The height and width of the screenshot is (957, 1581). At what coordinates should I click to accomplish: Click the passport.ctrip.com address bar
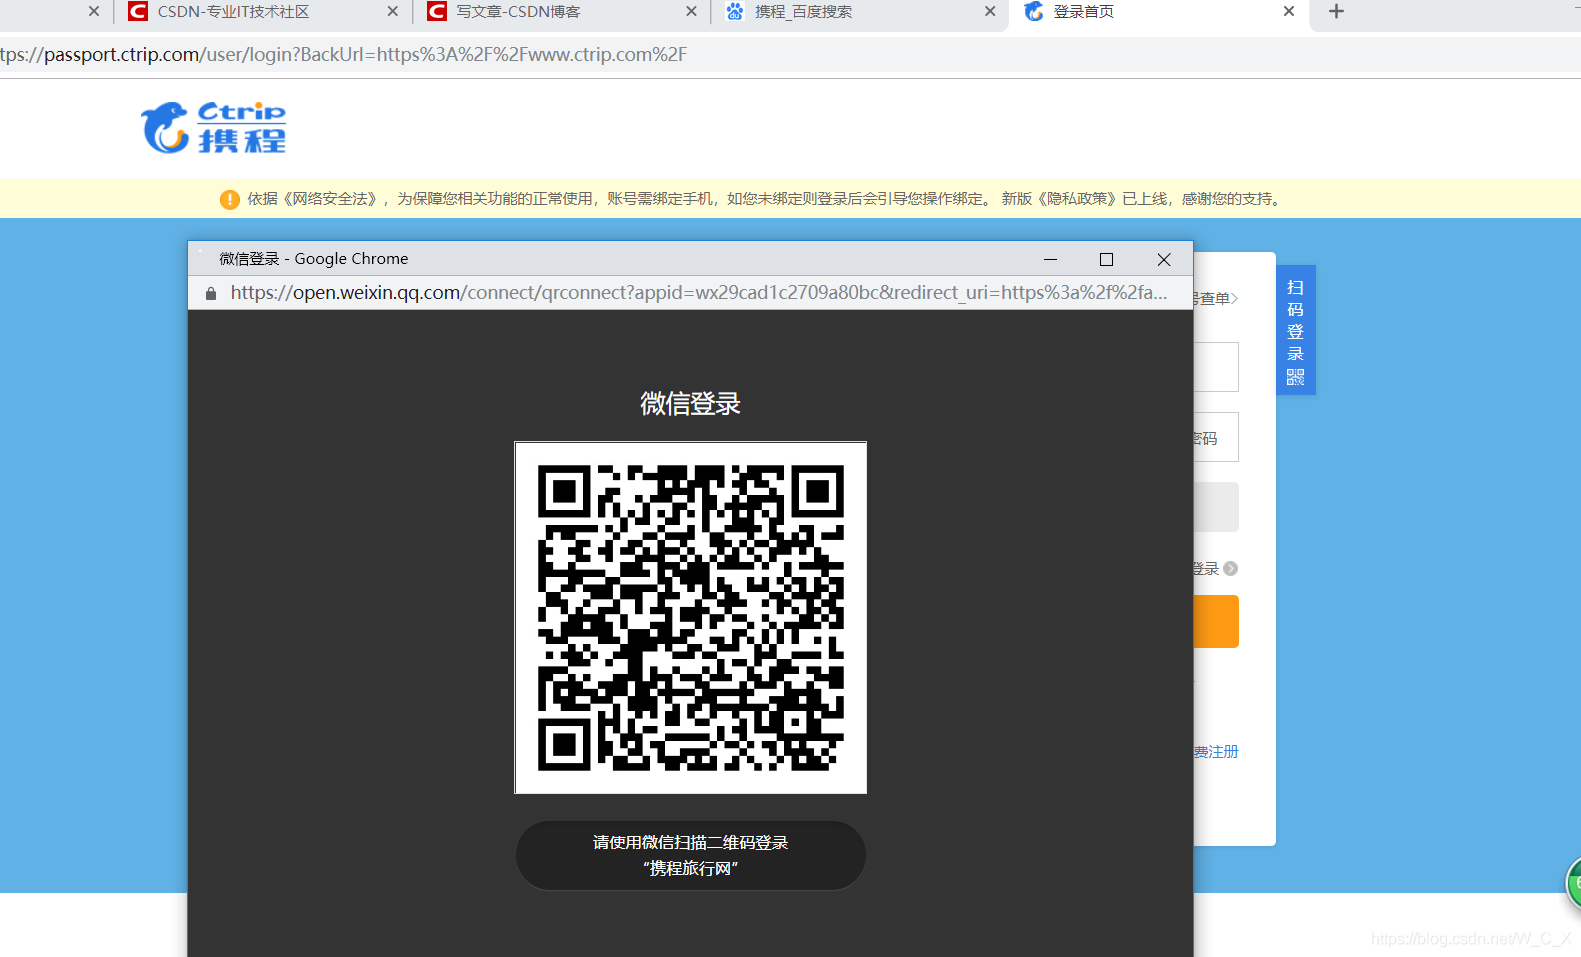(x=790, y=55)
